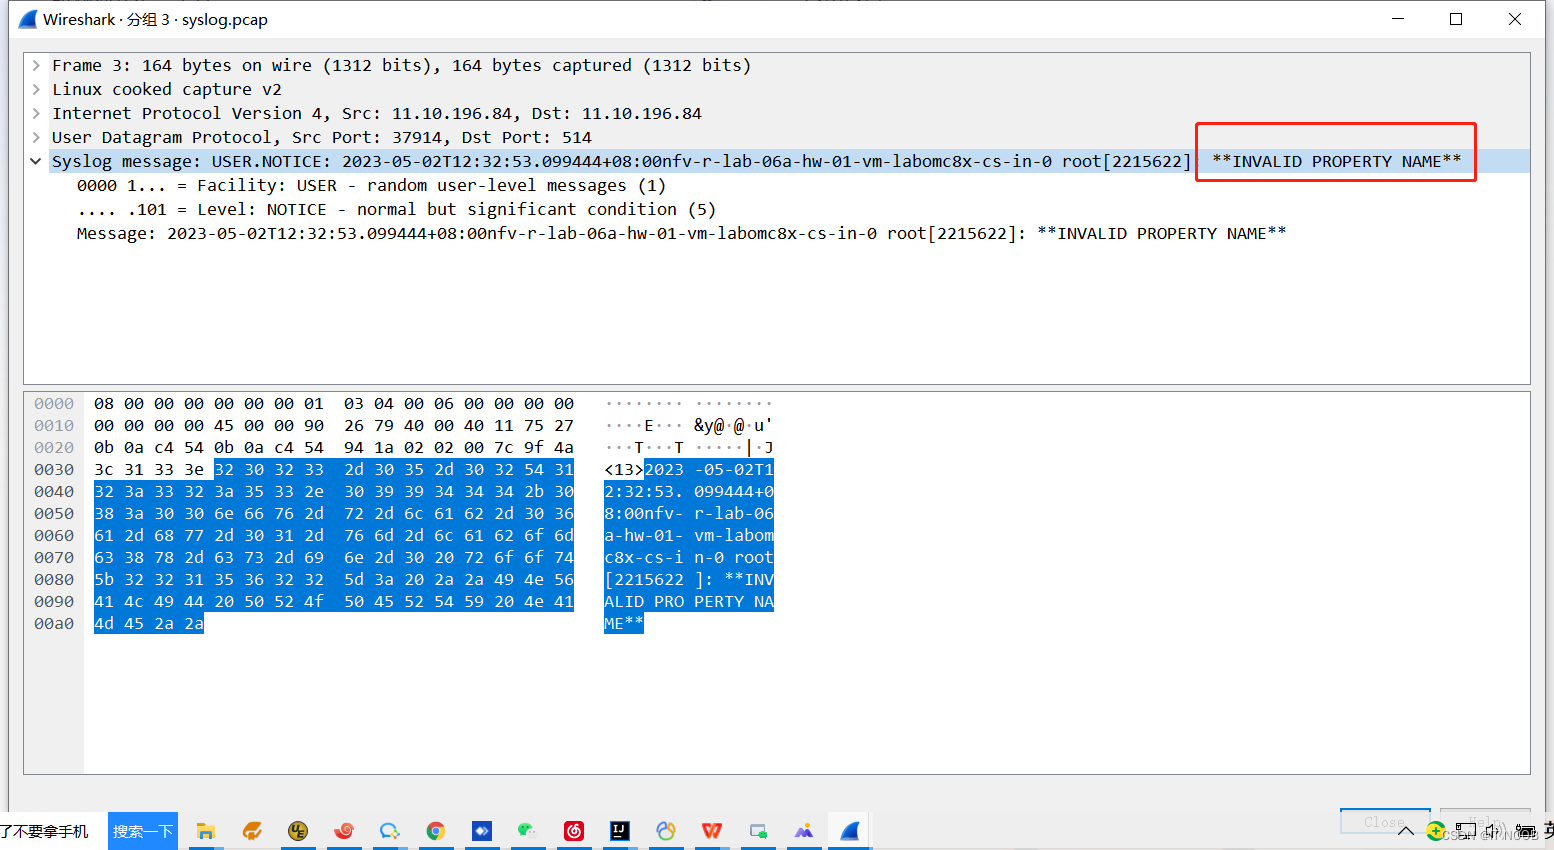Open UltraEdit from the taskbar
The image size is (1554, 850).
coord(298,831)
